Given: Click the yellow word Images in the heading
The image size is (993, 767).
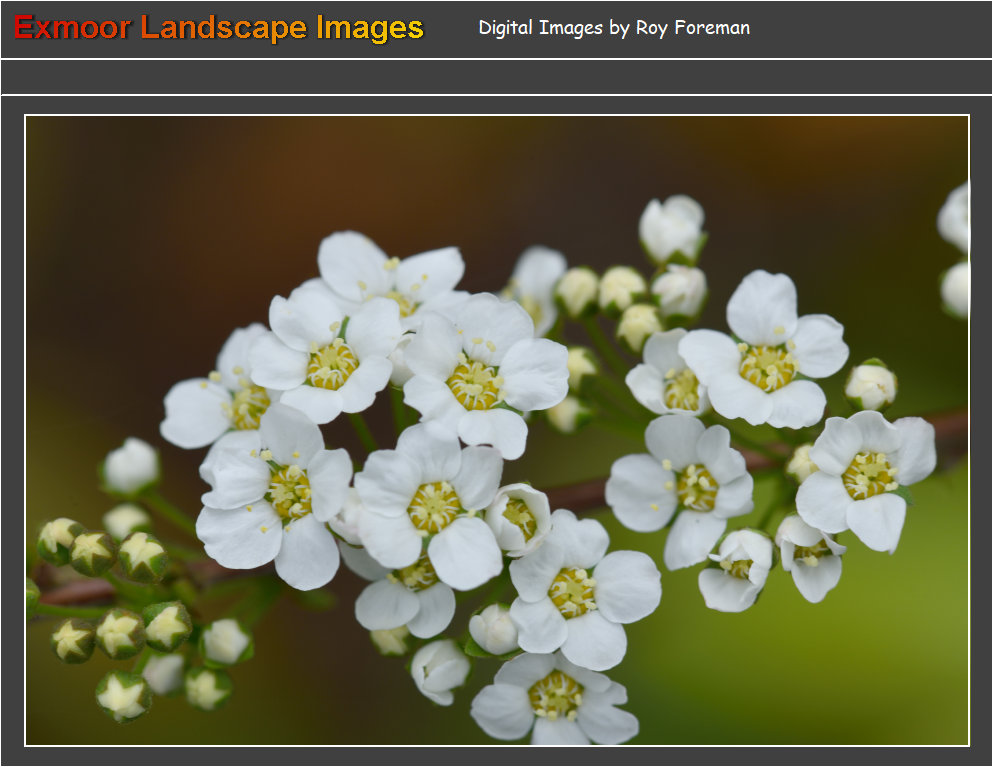Looking at the screenshot, I should 369,28.
